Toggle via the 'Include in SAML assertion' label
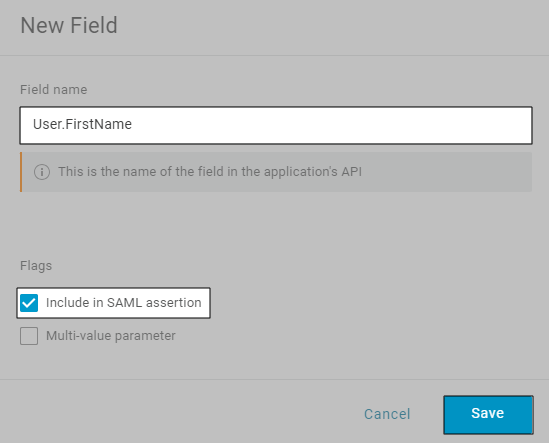549x443 pixels. click(x=124, y=303)
